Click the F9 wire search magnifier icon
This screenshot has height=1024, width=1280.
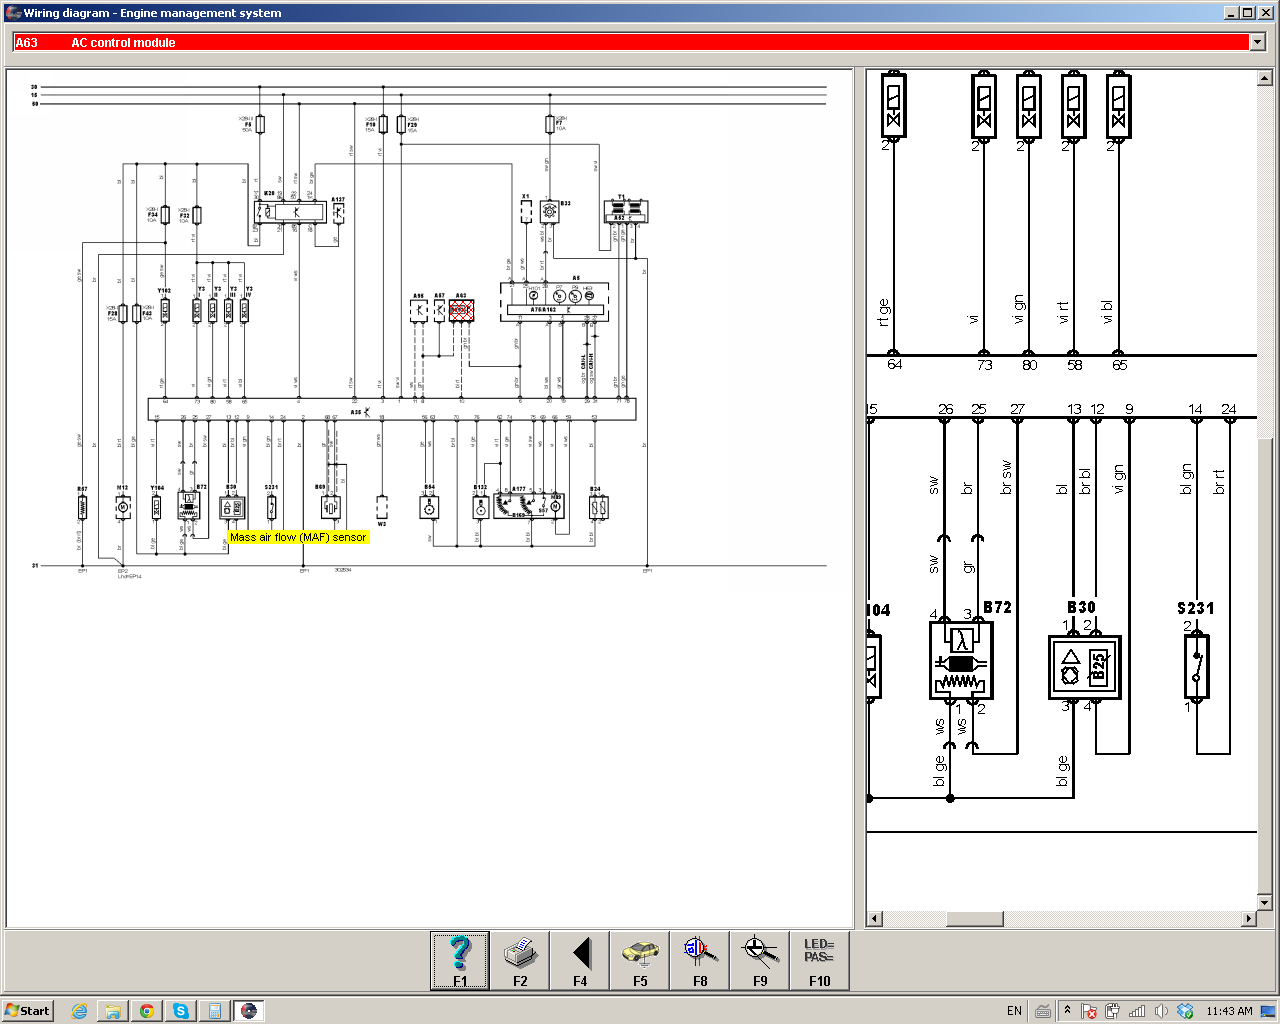[760, 961]
